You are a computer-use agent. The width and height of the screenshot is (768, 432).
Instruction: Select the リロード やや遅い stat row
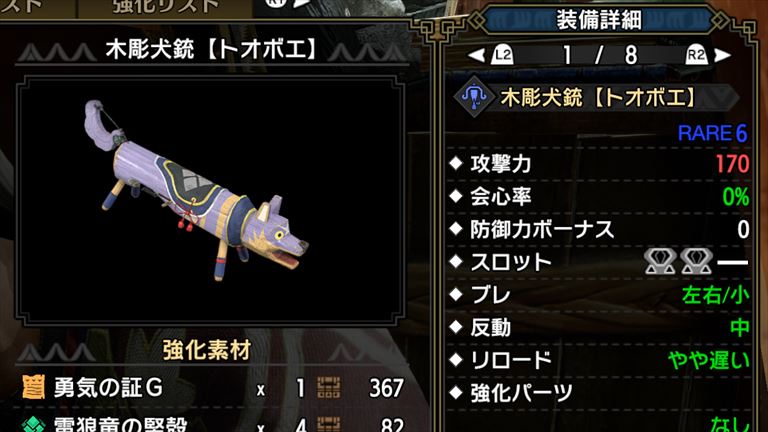(x=598, y=360)
